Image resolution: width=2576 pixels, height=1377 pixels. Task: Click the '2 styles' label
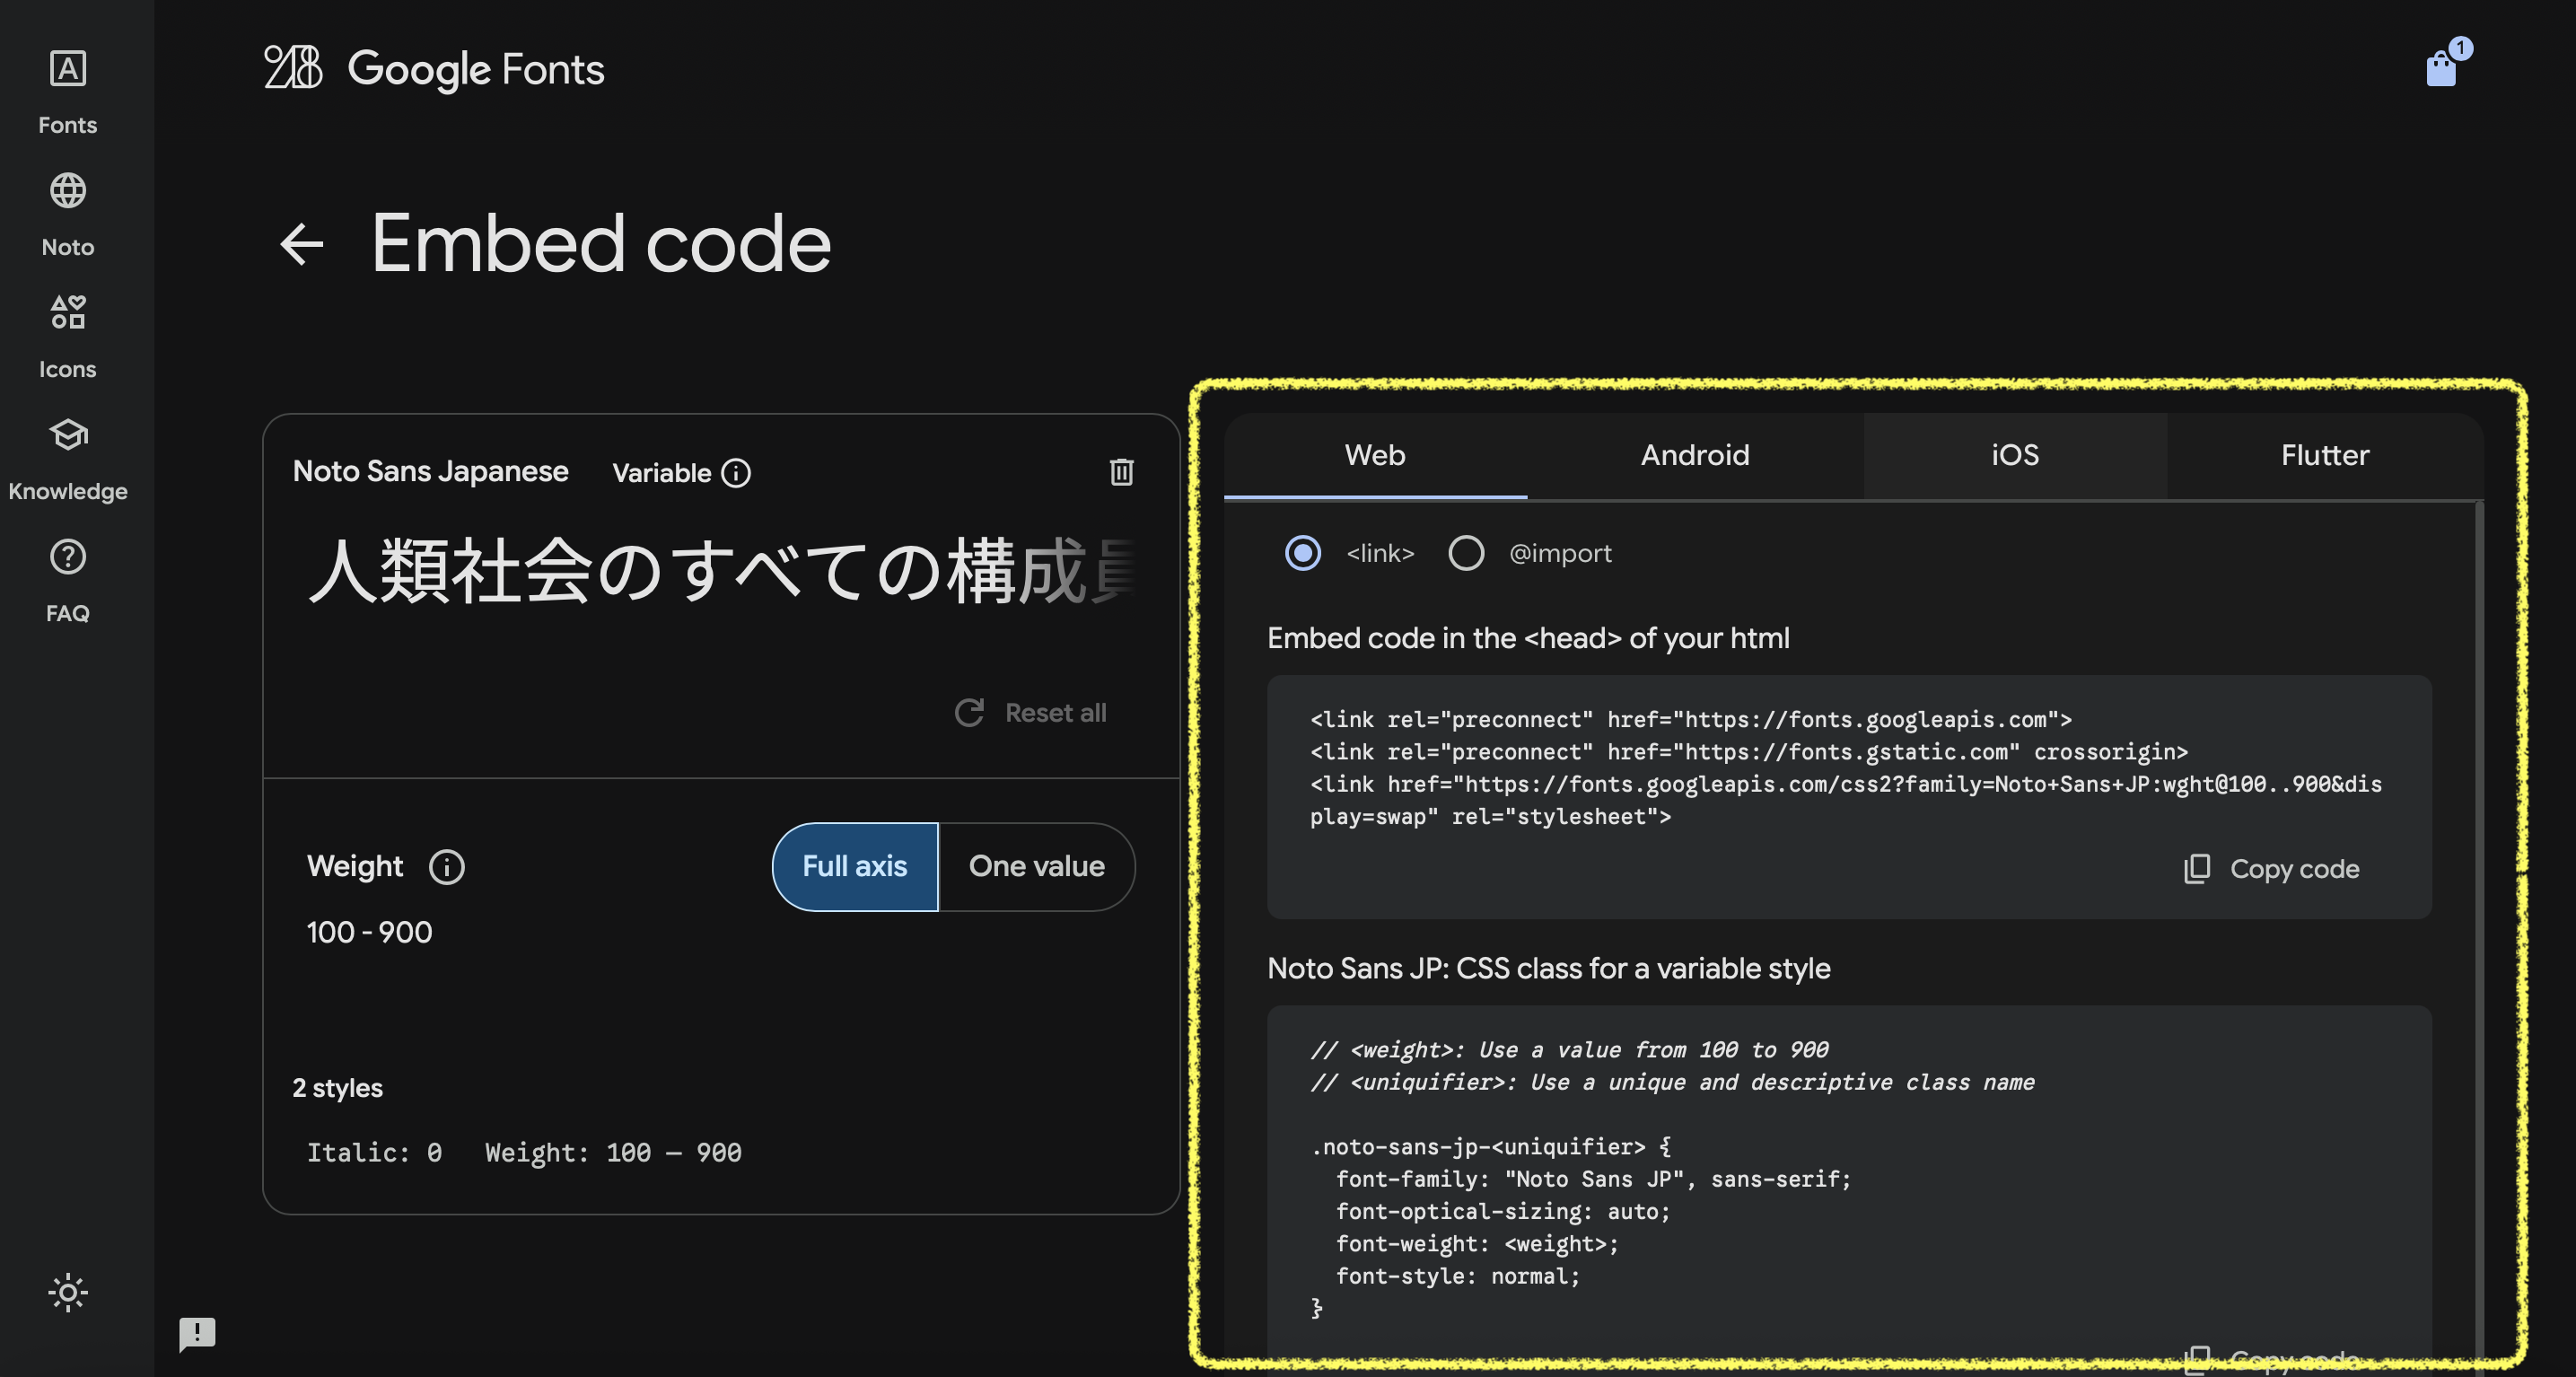point(337,1087)
